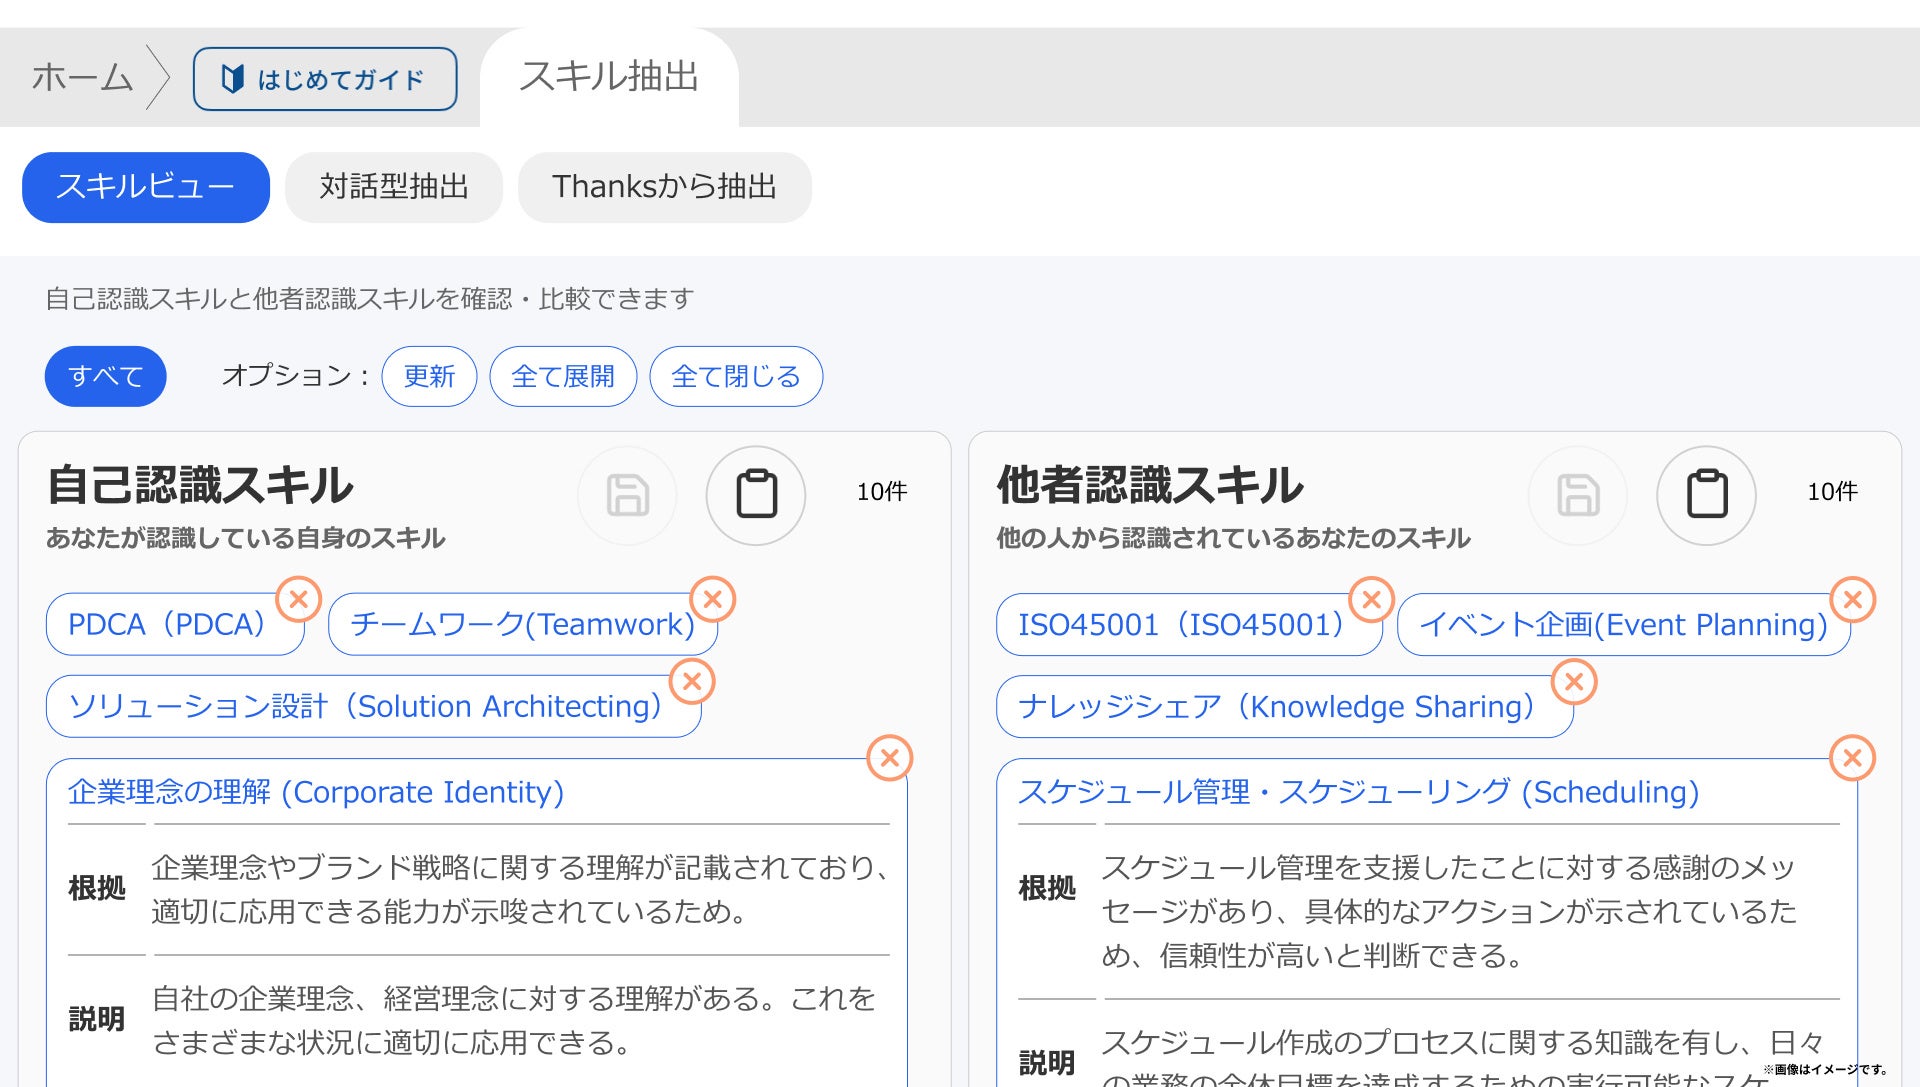The width and height of the screenshot is (1920, 1087).
Task: Open the Thanksから抽出 tab
Action: point(664,187)
